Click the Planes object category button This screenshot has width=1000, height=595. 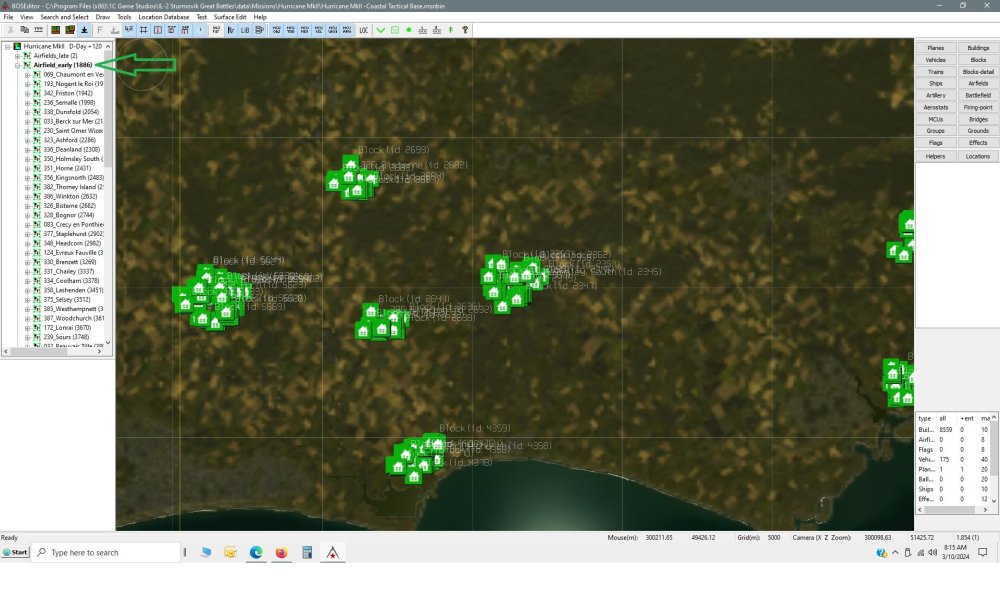[935, 48]
